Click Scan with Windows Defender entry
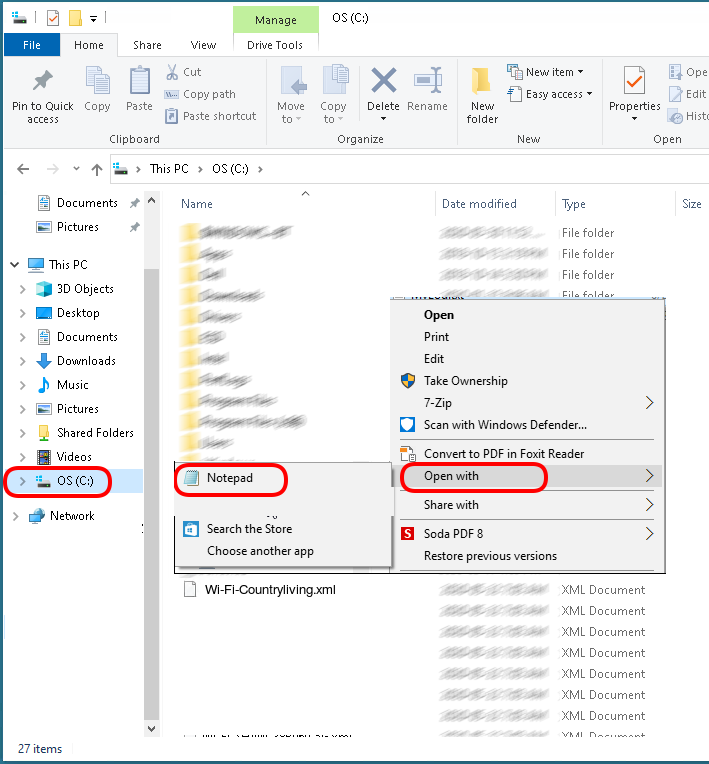The width and height of the screenshot is (709, 764). [527, 425]
